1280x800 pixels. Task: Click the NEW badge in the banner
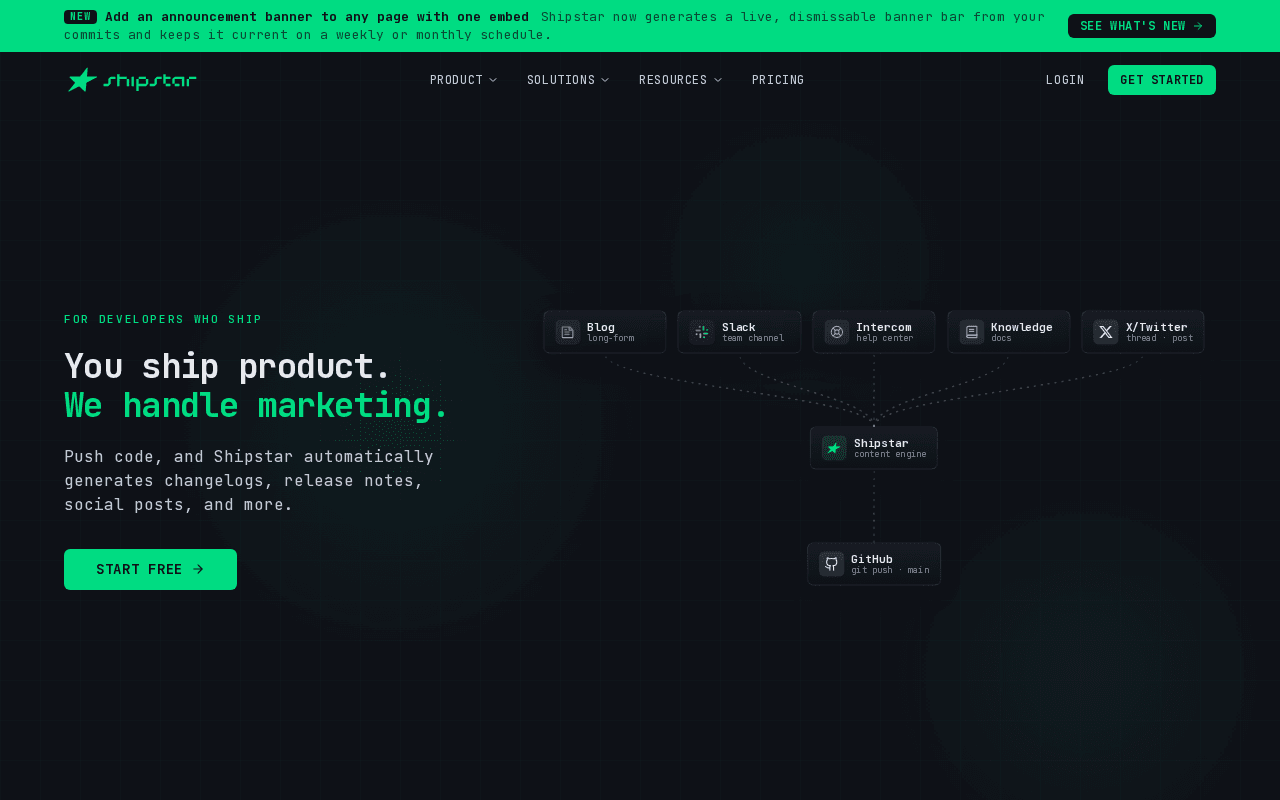80,17
